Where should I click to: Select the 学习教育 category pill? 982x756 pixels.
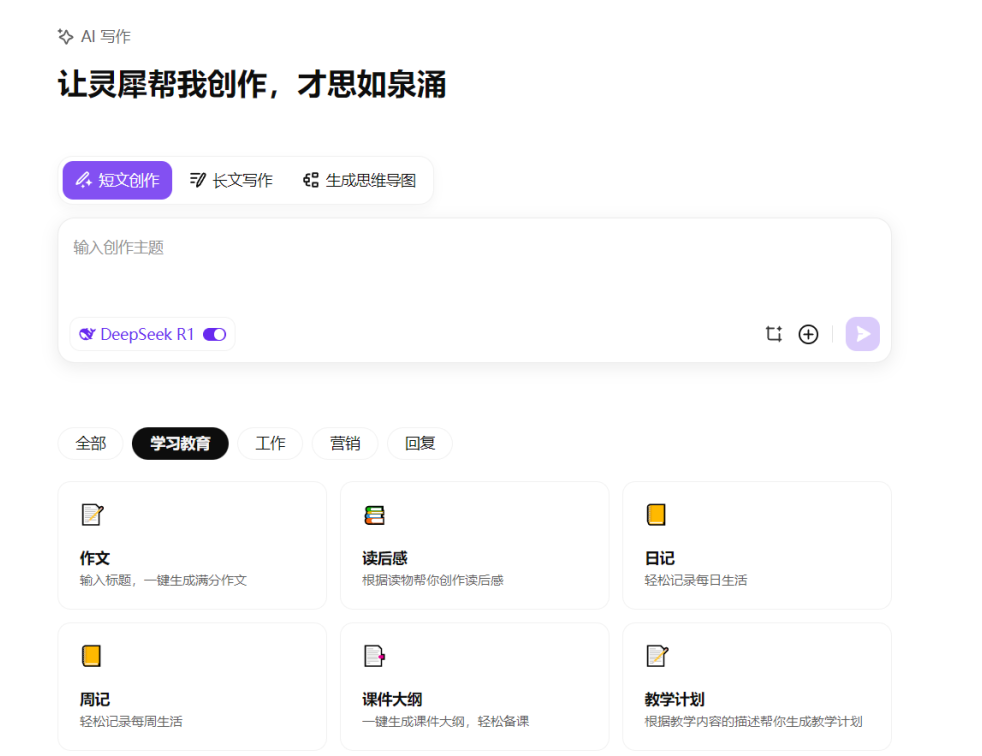(180, 444)
